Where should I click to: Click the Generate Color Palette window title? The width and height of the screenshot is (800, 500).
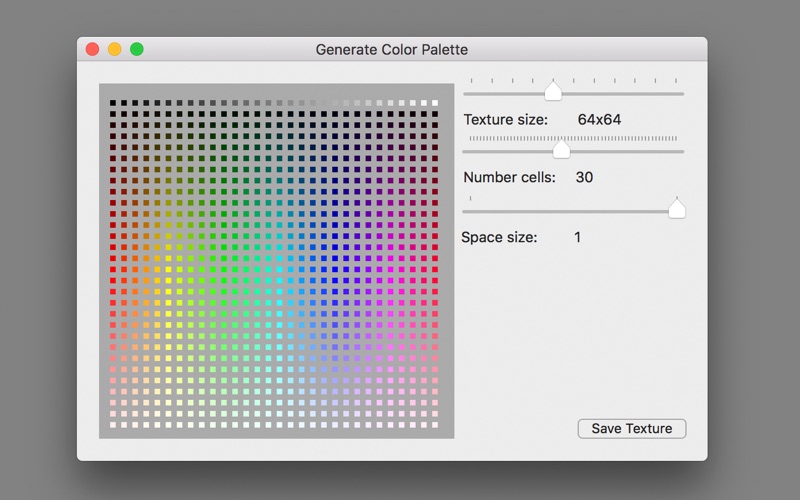point(392,49)
